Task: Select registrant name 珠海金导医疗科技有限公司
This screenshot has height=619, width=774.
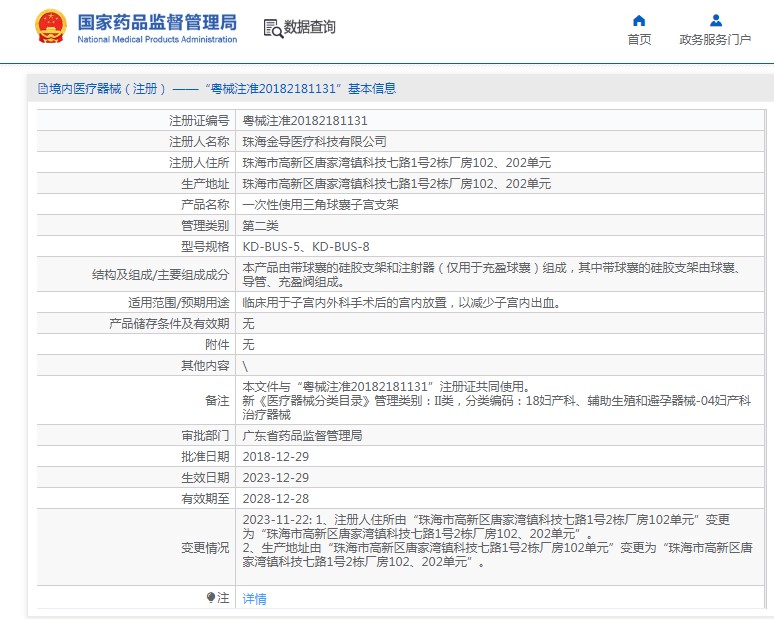Action: (314, 142)
